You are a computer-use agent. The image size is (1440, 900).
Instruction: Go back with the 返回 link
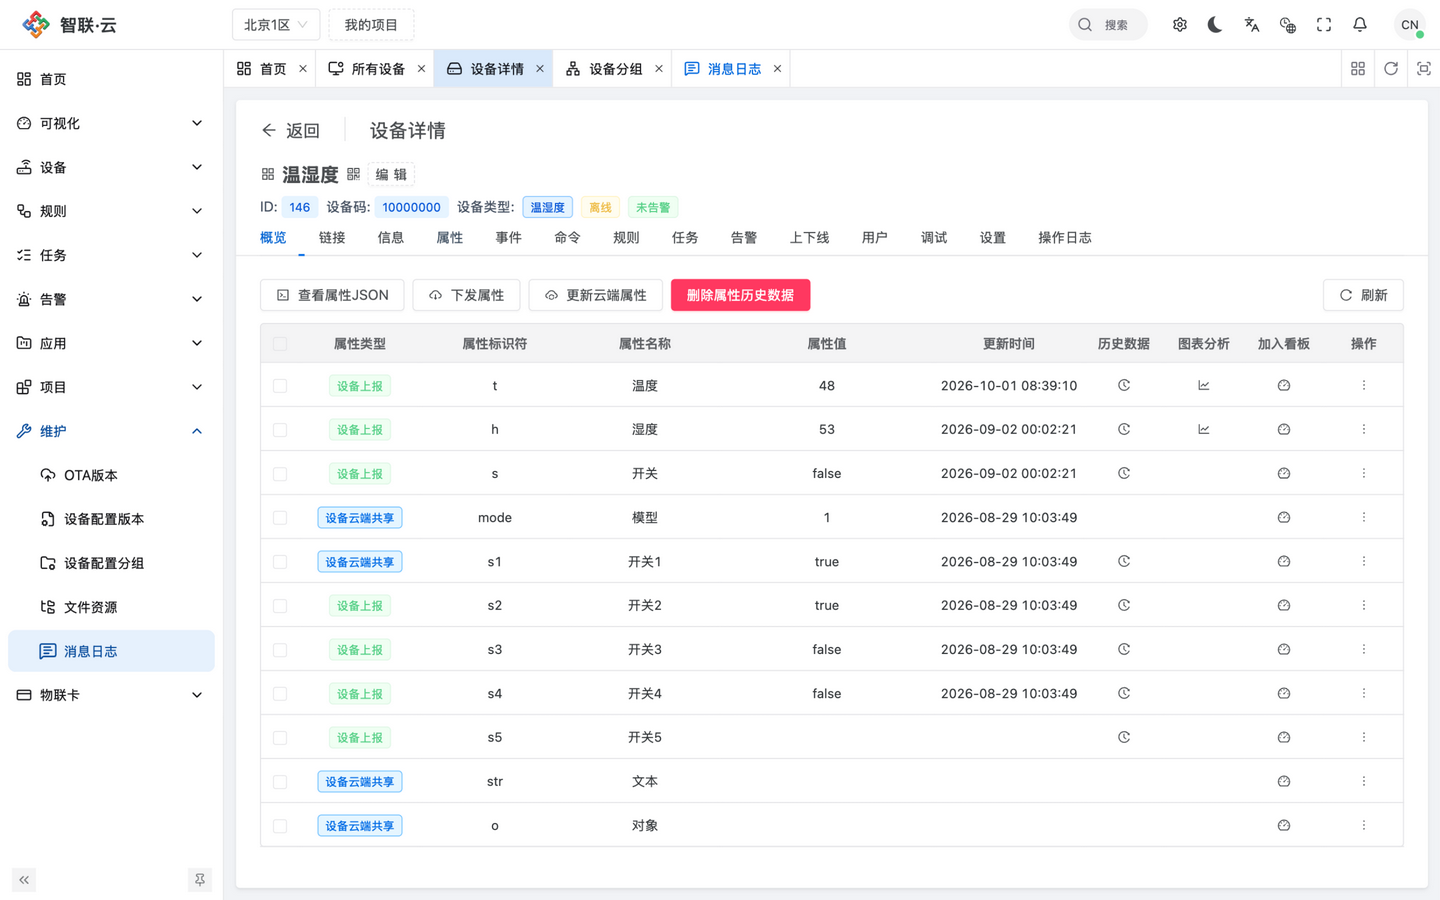coord(291,131)
